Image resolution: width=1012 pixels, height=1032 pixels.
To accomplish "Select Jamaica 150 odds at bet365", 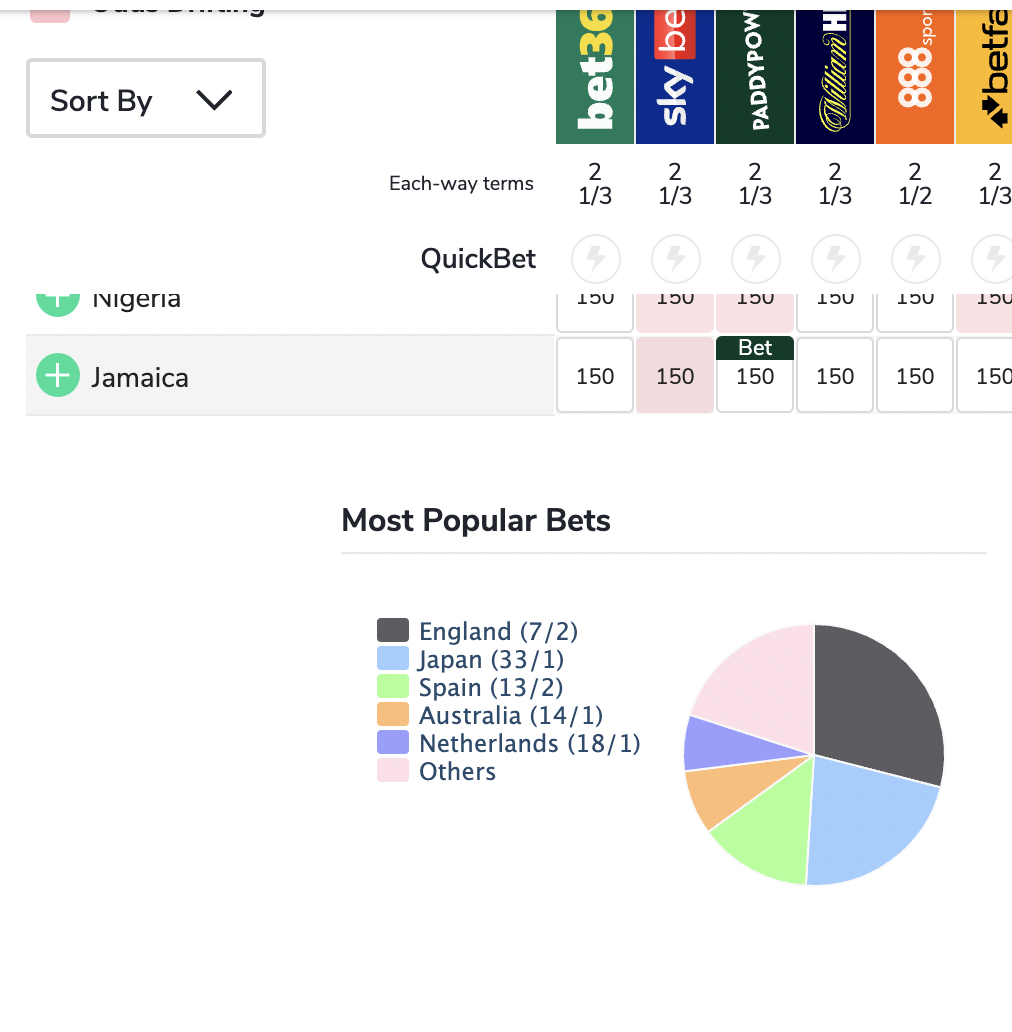I will [x=595, y=375].
